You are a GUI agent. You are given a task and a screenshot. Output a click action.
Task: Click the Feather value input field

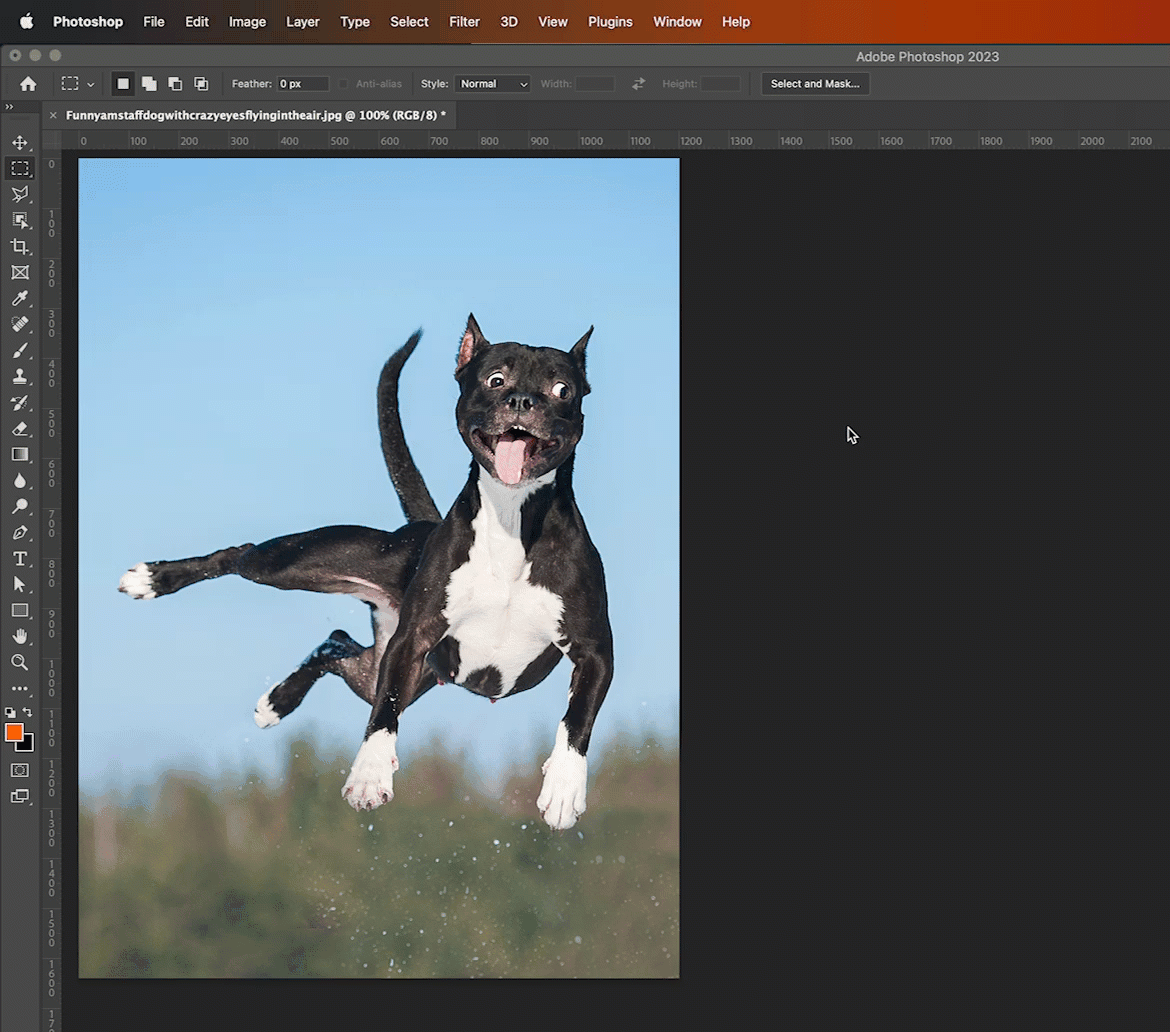302,84
